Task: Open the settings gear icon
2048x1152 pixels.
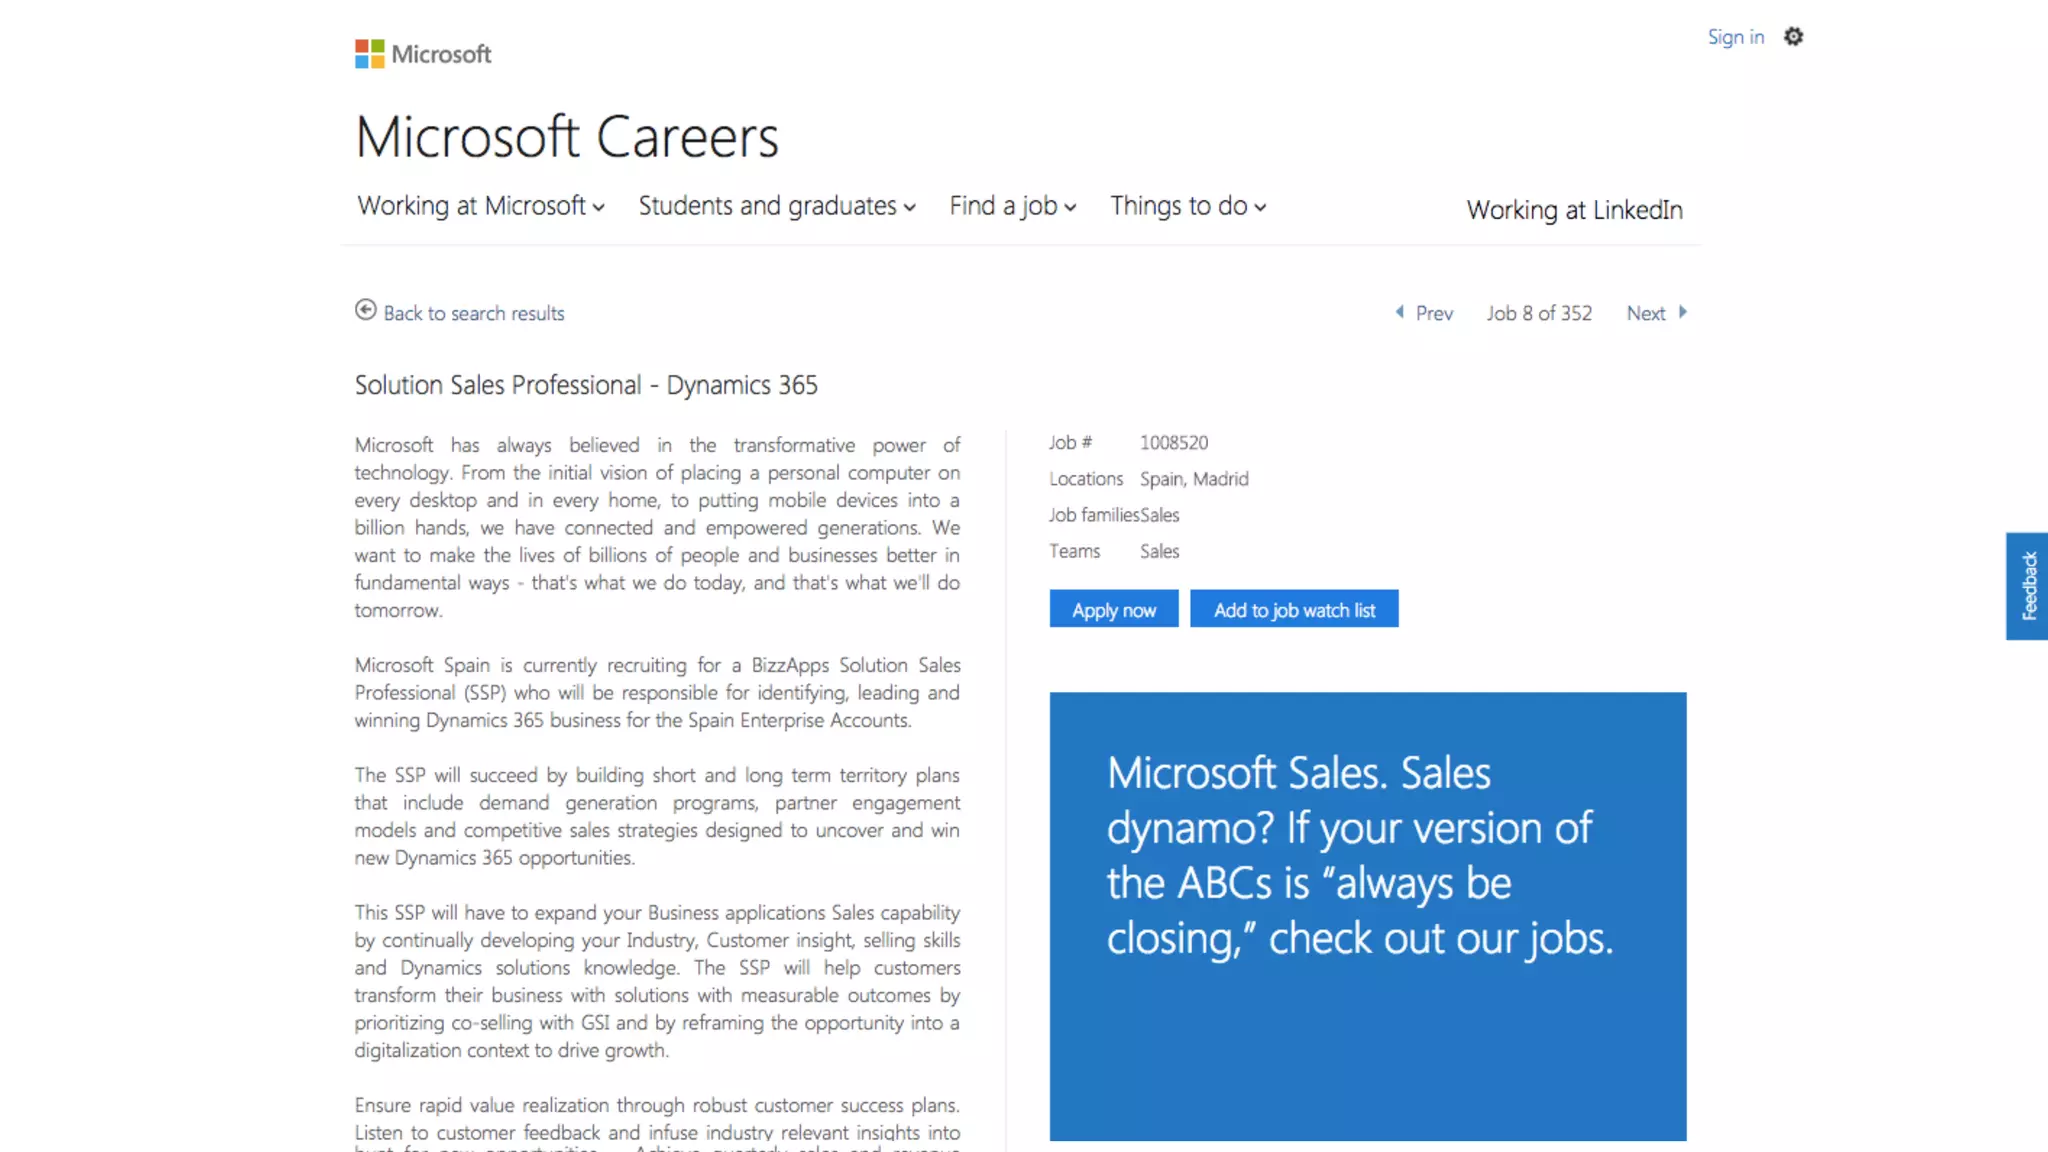Action: (1794, 37)
